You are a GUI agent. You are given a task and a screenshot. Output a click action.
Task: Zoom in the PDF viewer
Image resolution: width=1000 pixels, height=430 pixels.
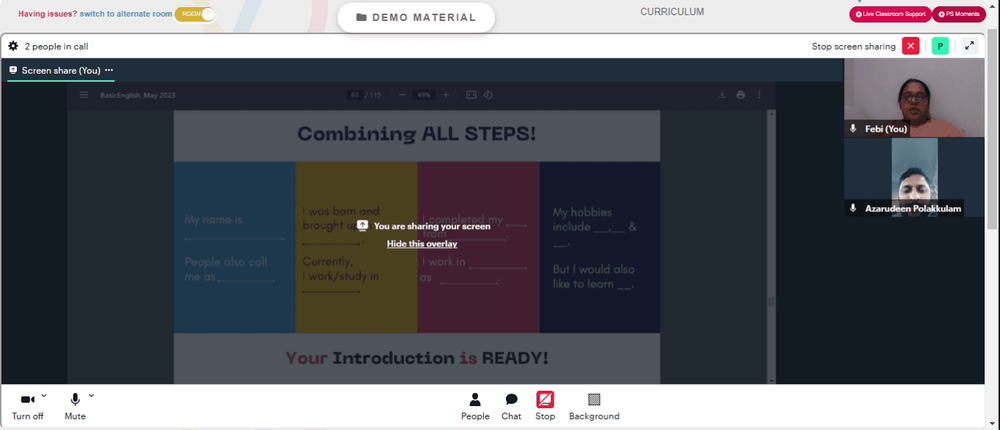[x=446, y=95]
